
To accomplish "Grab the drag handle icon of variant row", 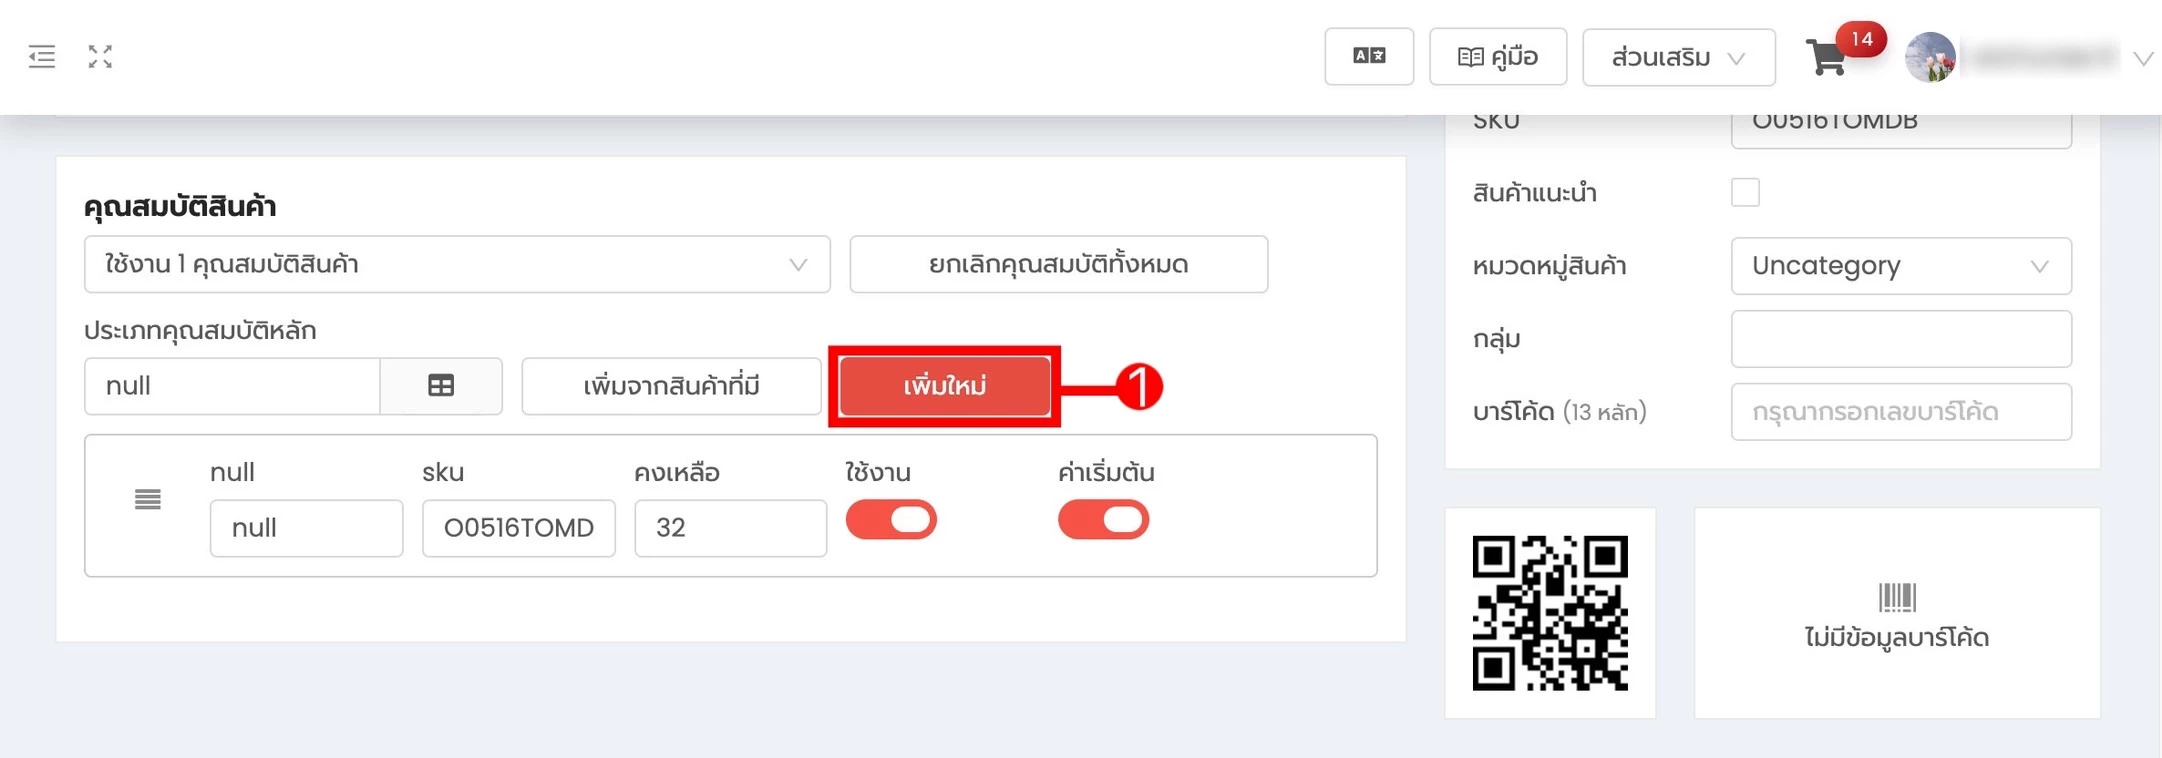I will pyautogui.click(x=148, y=499).
